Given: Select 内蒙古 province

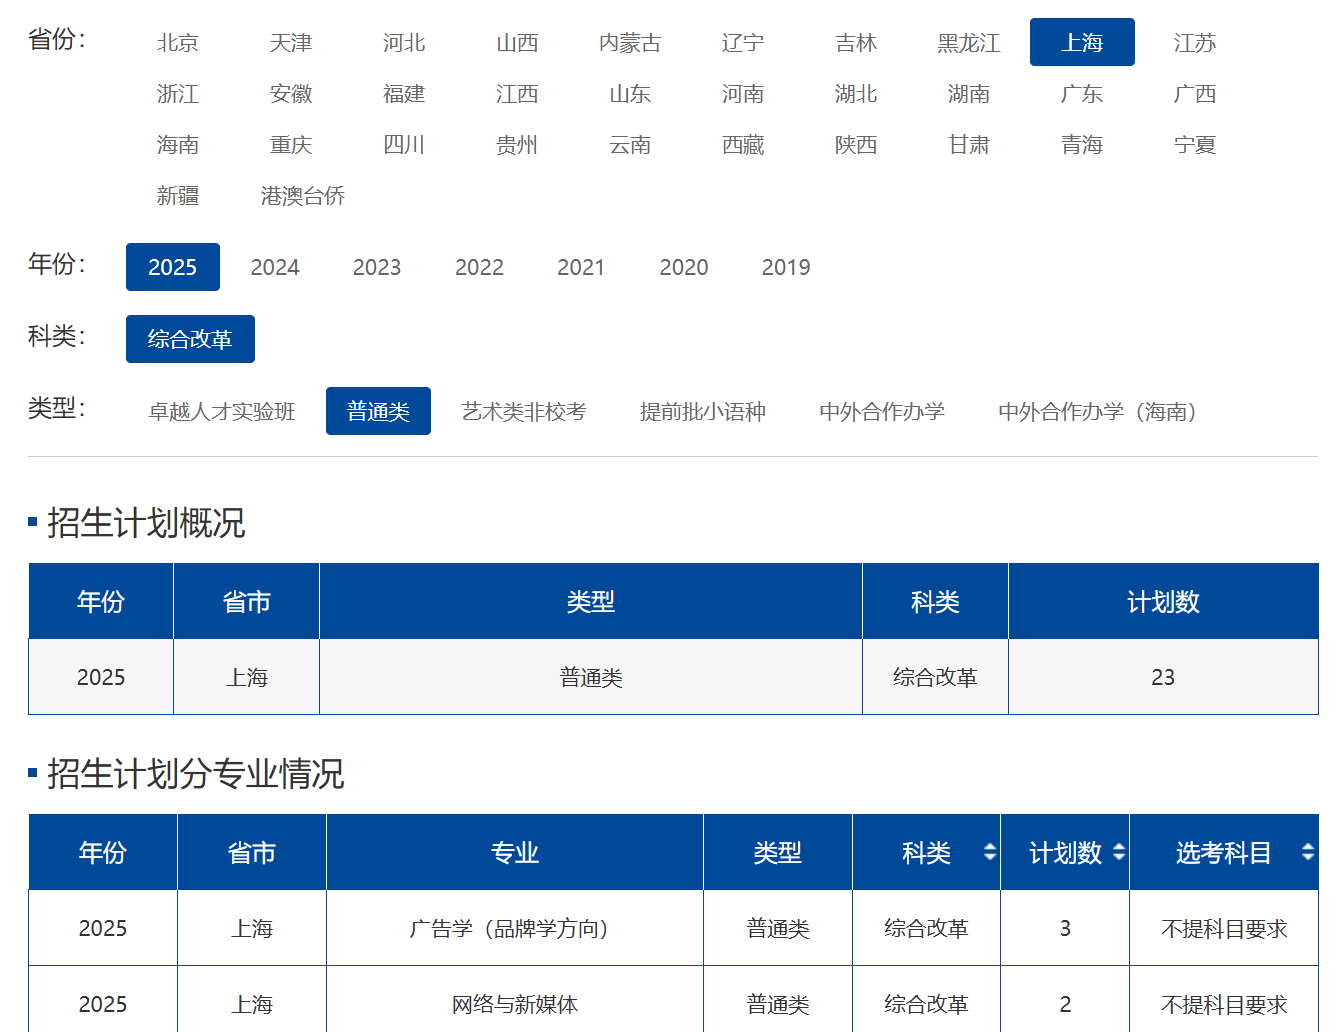Looking at the screenshot, I should click(630, 43).
